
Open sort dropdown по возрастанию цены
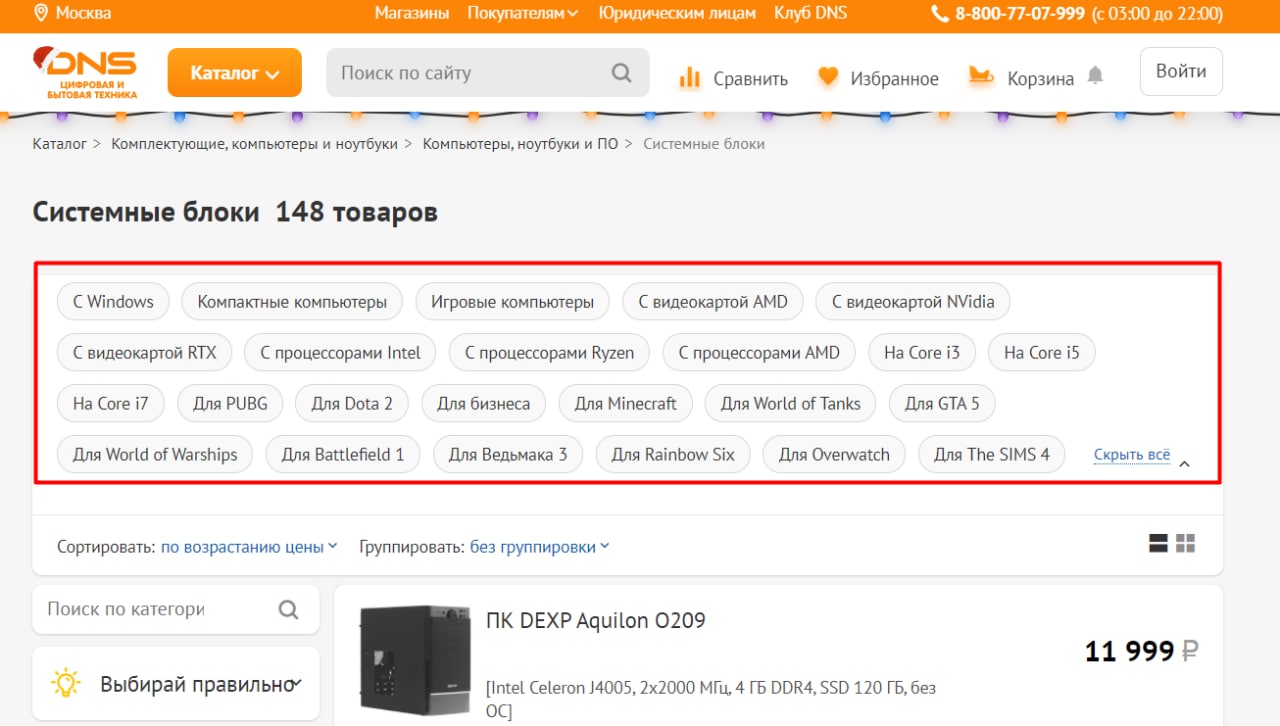[x=249, y=547]
